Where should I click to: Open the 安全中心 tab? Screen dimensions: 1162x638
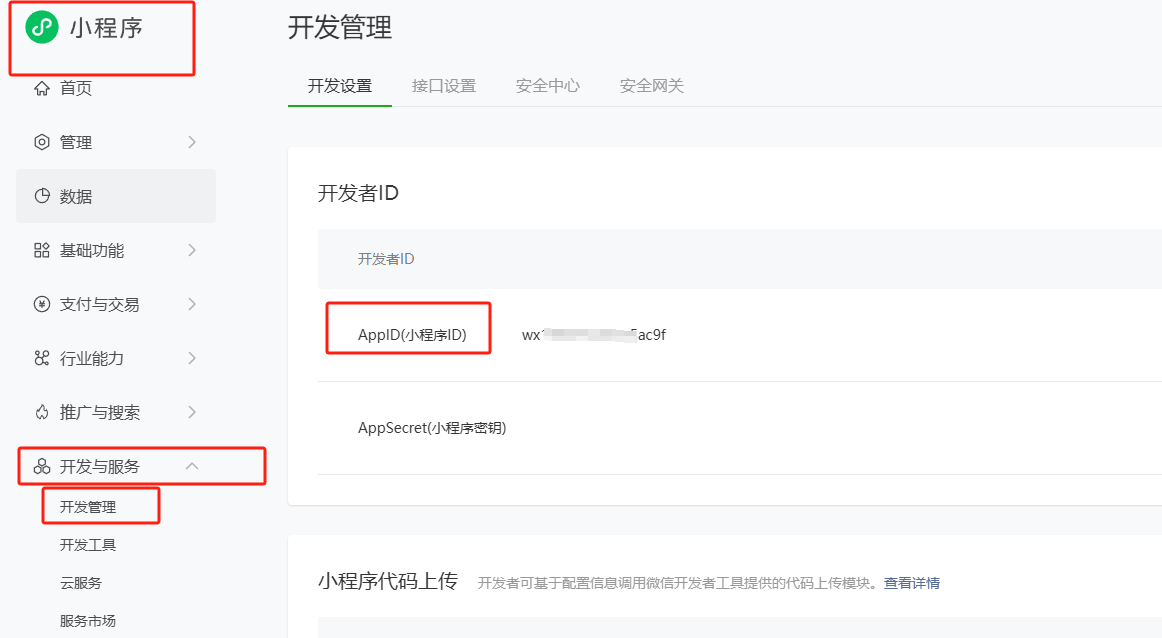pyautogui.click(x=548, y=86)
